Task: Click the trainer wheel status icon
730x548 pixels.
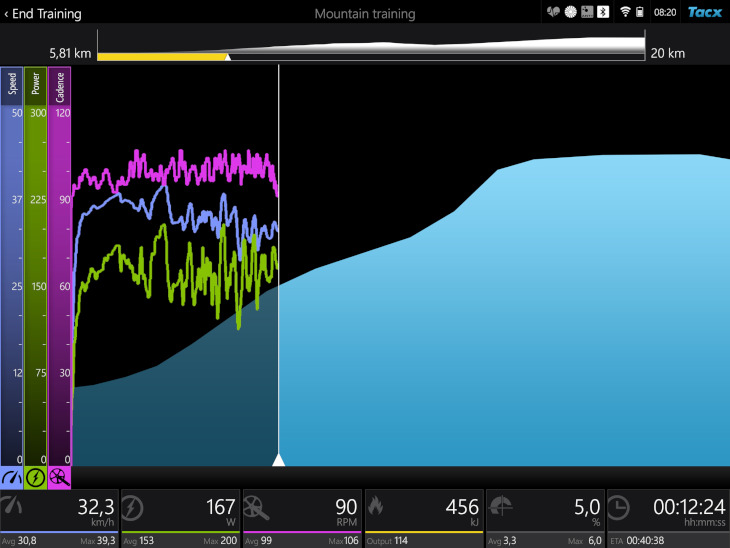Action: tap(570, 12)
